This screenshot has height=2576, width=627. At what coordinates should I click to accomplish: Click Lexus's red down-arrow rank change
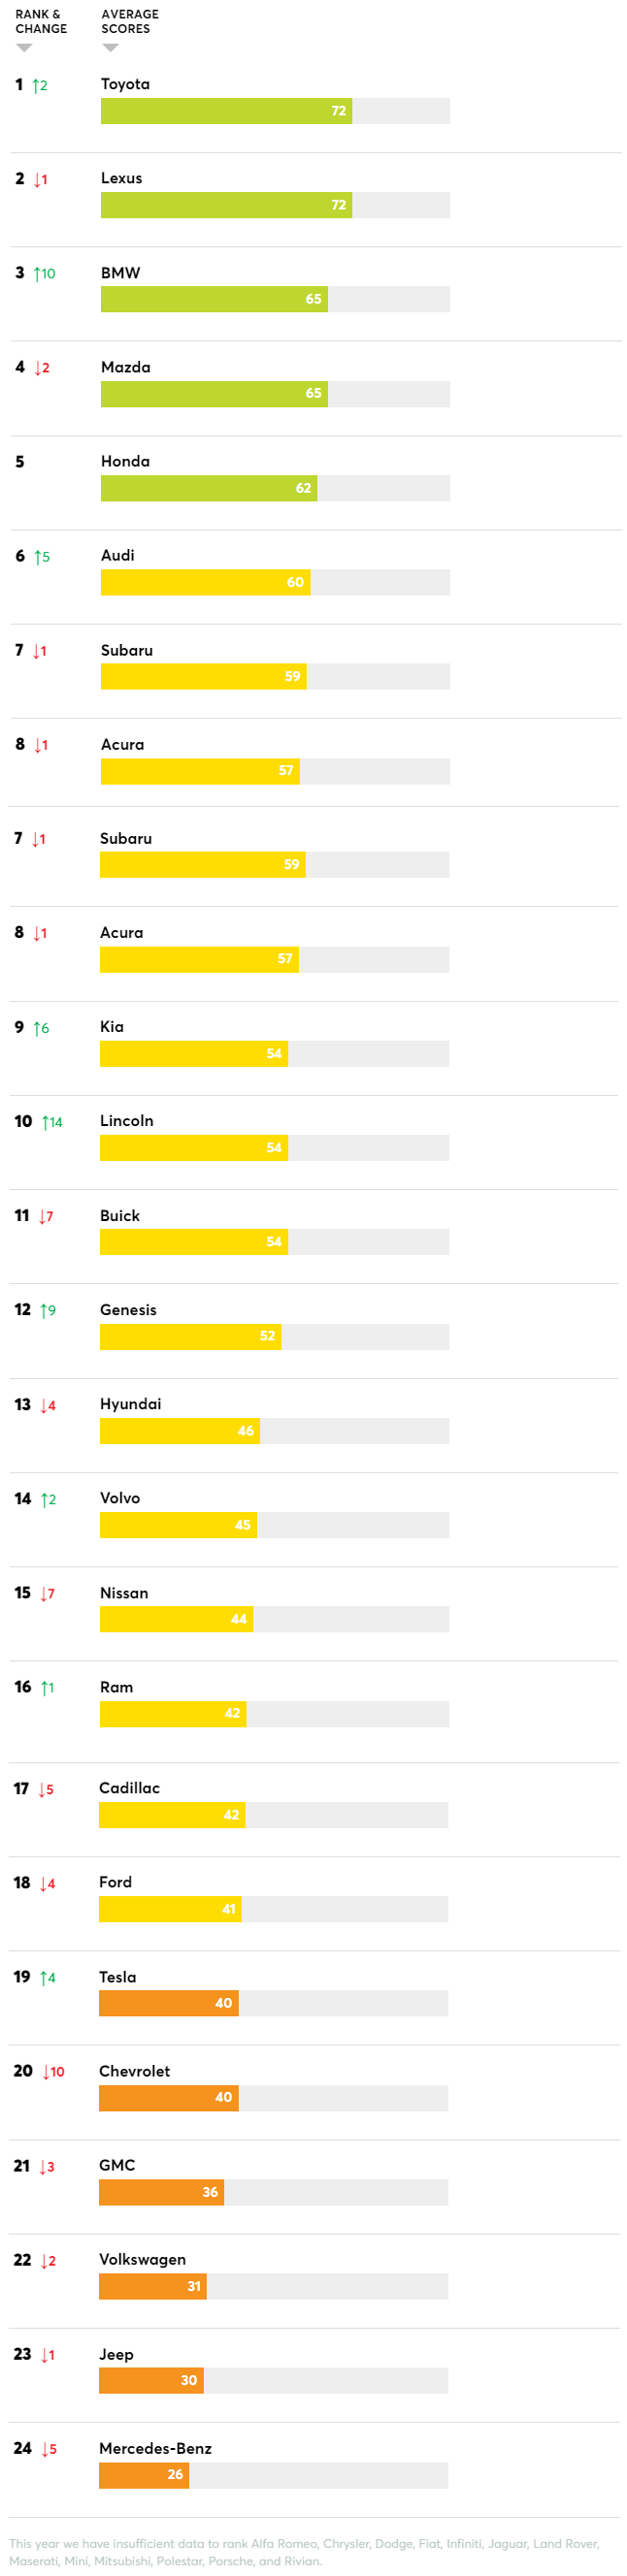click(x=40, y=180)
